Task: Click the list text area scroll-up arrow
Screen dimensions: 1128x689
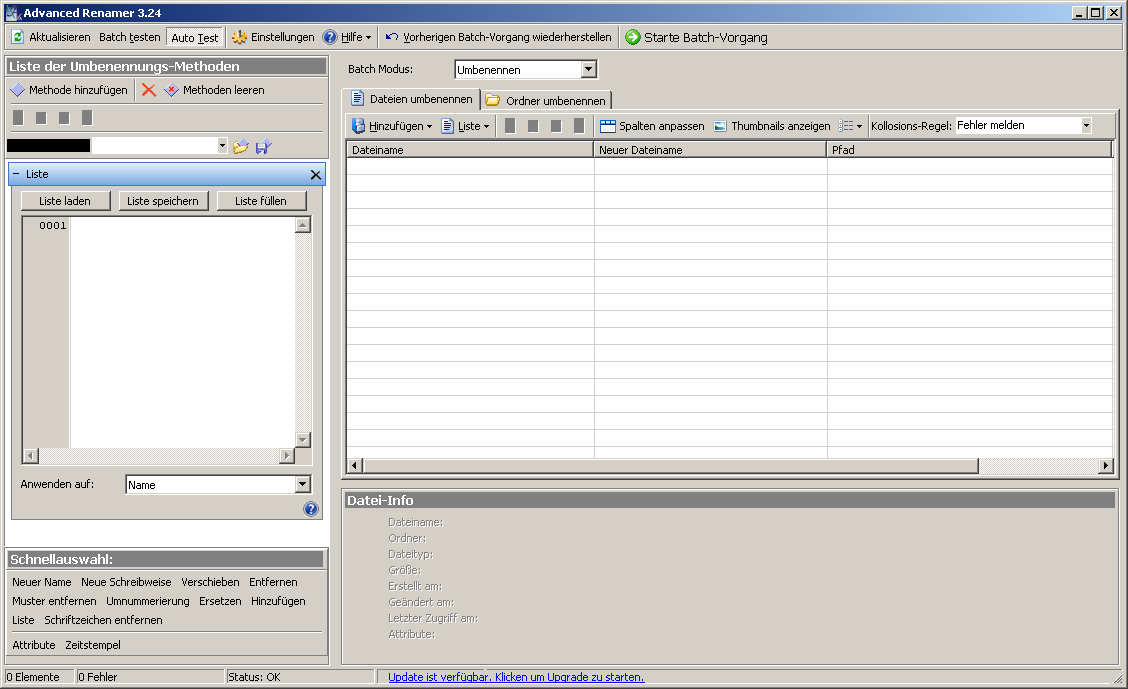Action: click(x=303, y=225)
